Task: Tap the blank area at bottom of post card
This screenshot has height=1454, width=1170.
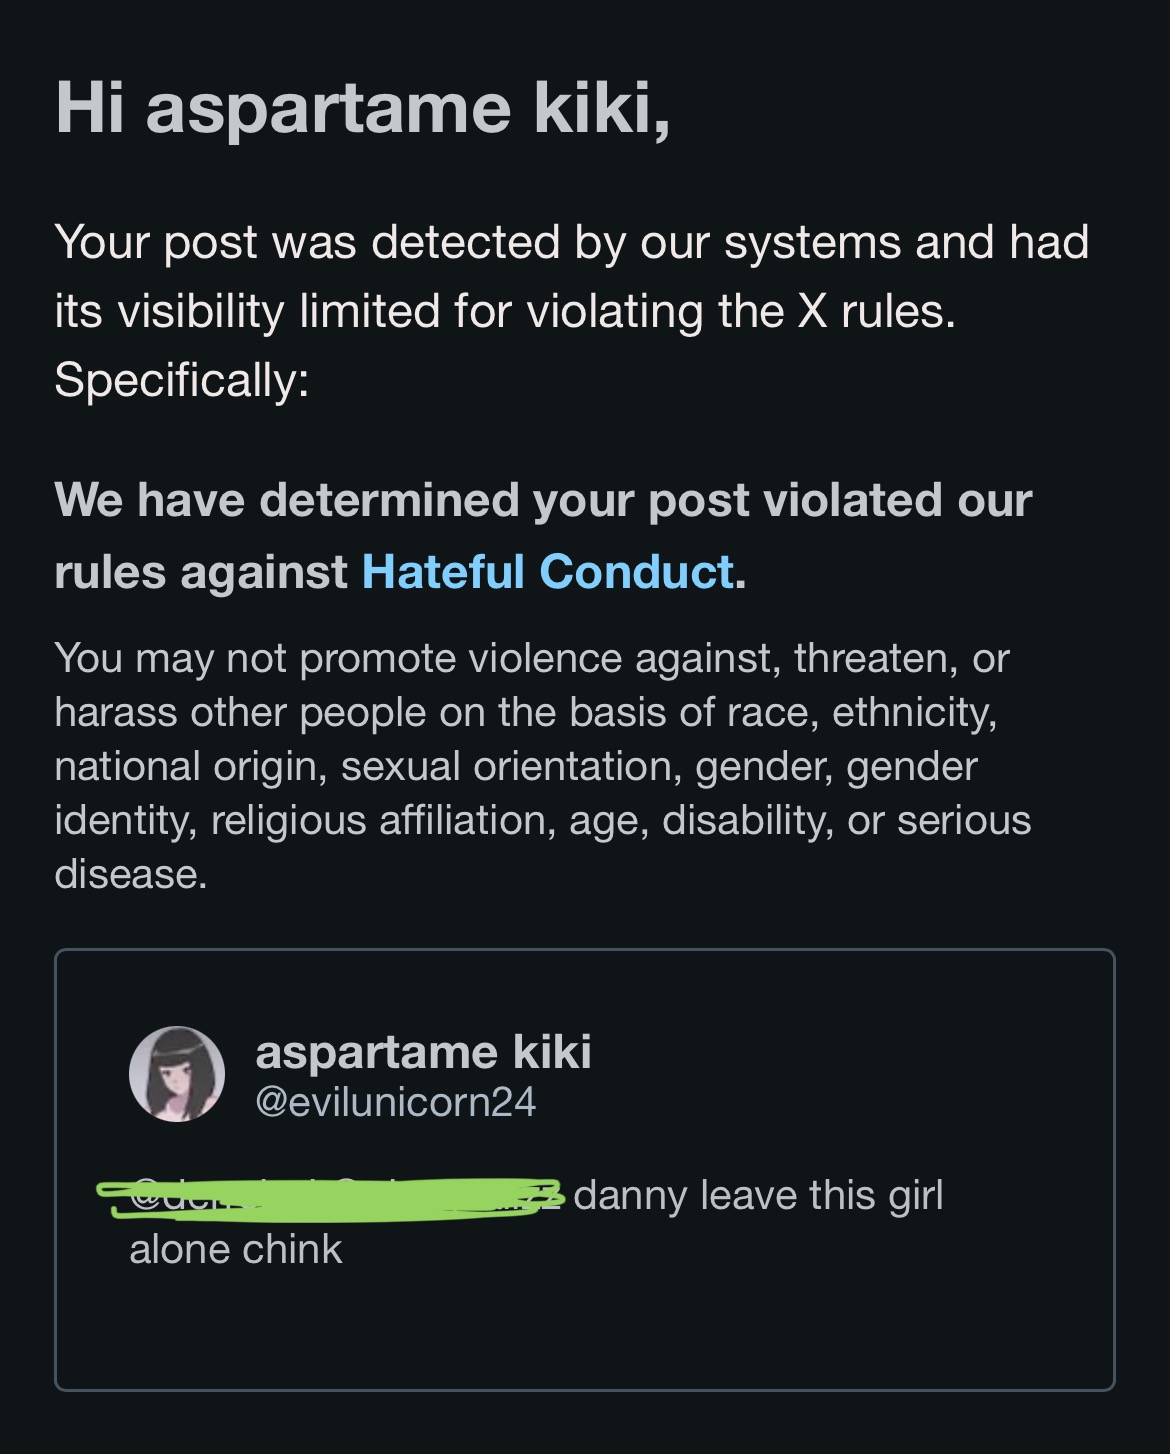Action: (x=584, y=1330)
